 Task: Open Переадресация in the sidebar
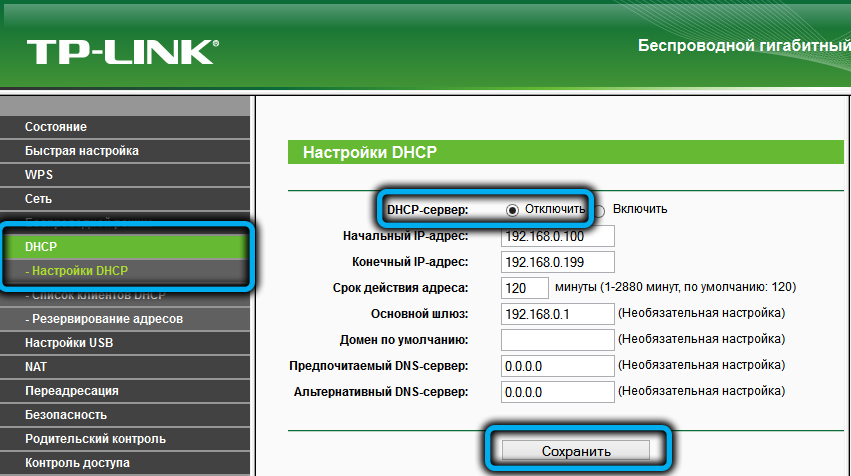point(72,391)
